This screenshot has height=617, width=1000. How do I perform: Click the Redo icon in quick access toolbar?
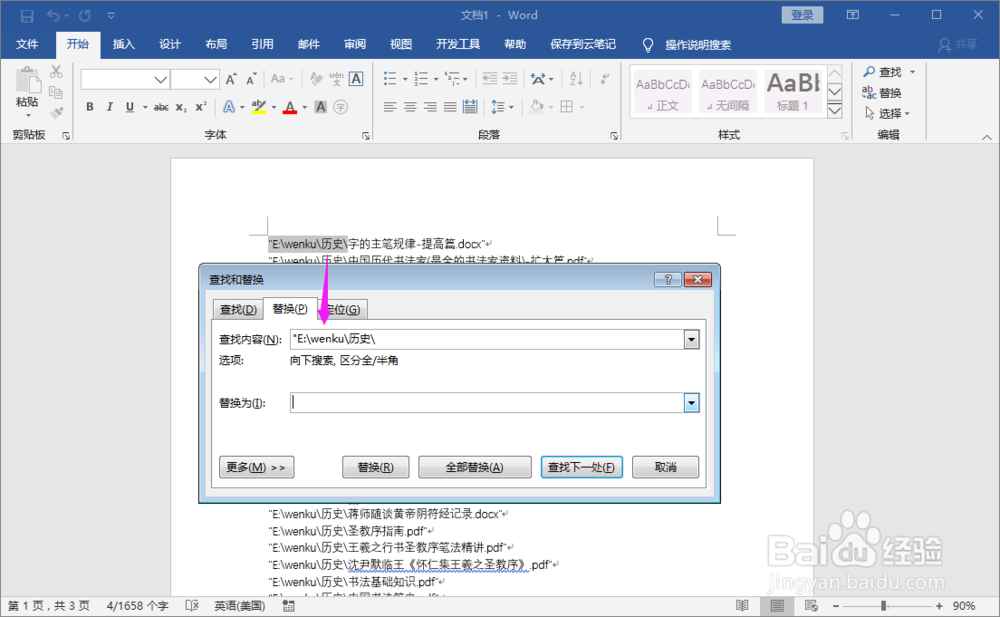pyautogui.click(x=85, y=15)
